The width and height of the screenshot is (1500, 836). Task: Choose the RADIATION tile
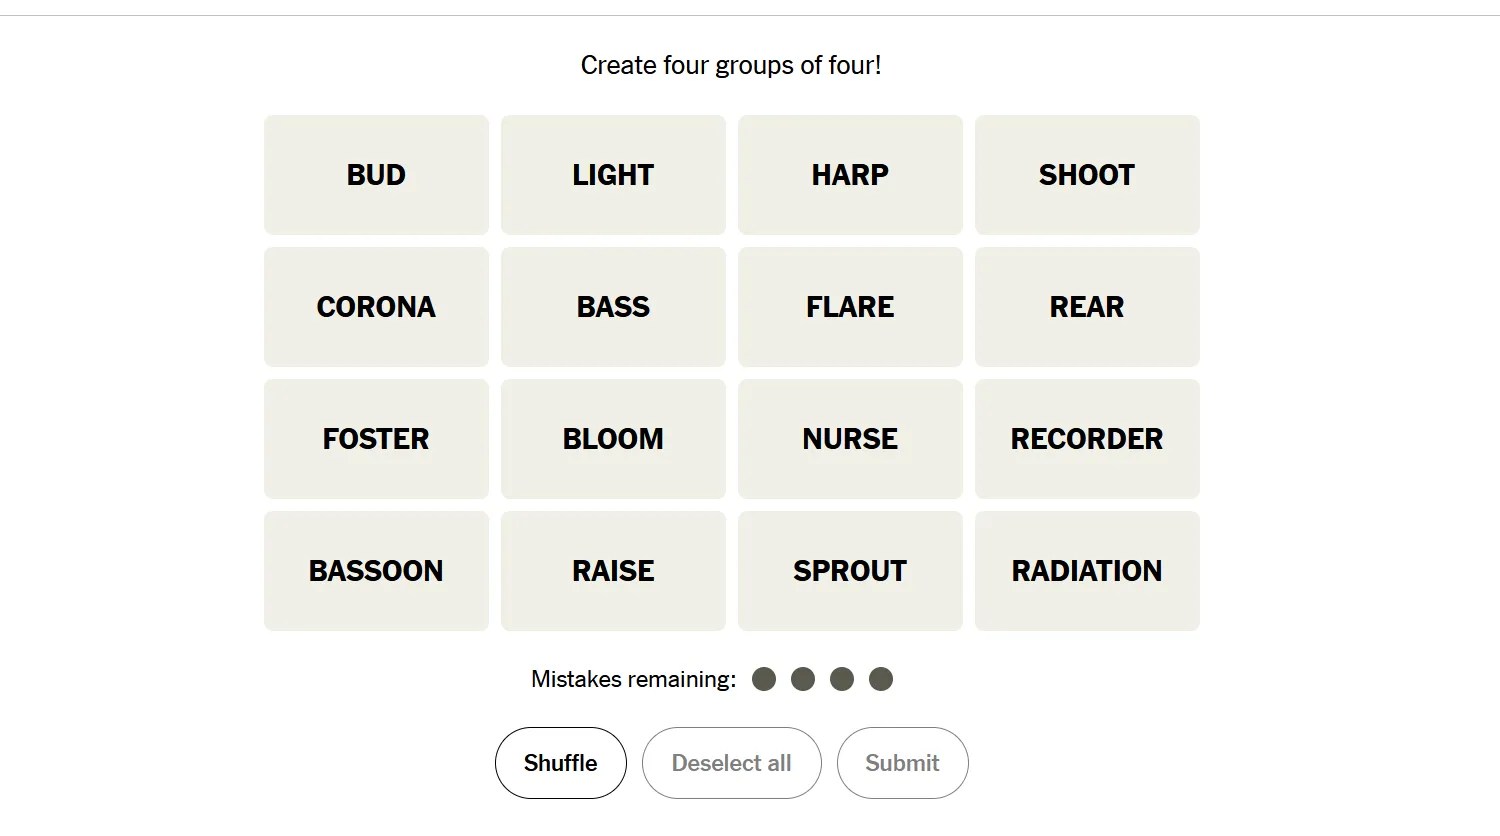(1087, 571)
